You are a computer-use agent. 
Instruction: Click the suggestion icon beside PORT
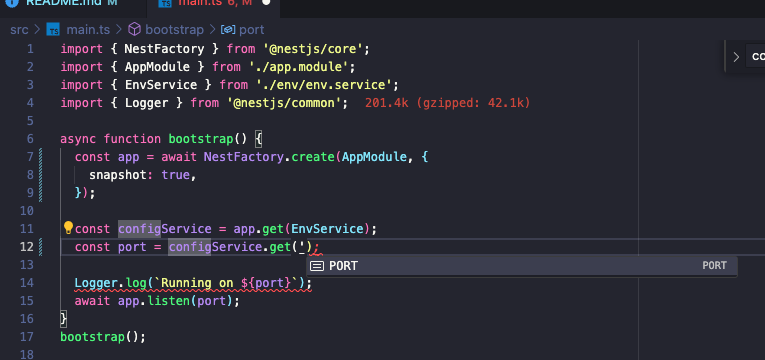[x=317, y=266]
